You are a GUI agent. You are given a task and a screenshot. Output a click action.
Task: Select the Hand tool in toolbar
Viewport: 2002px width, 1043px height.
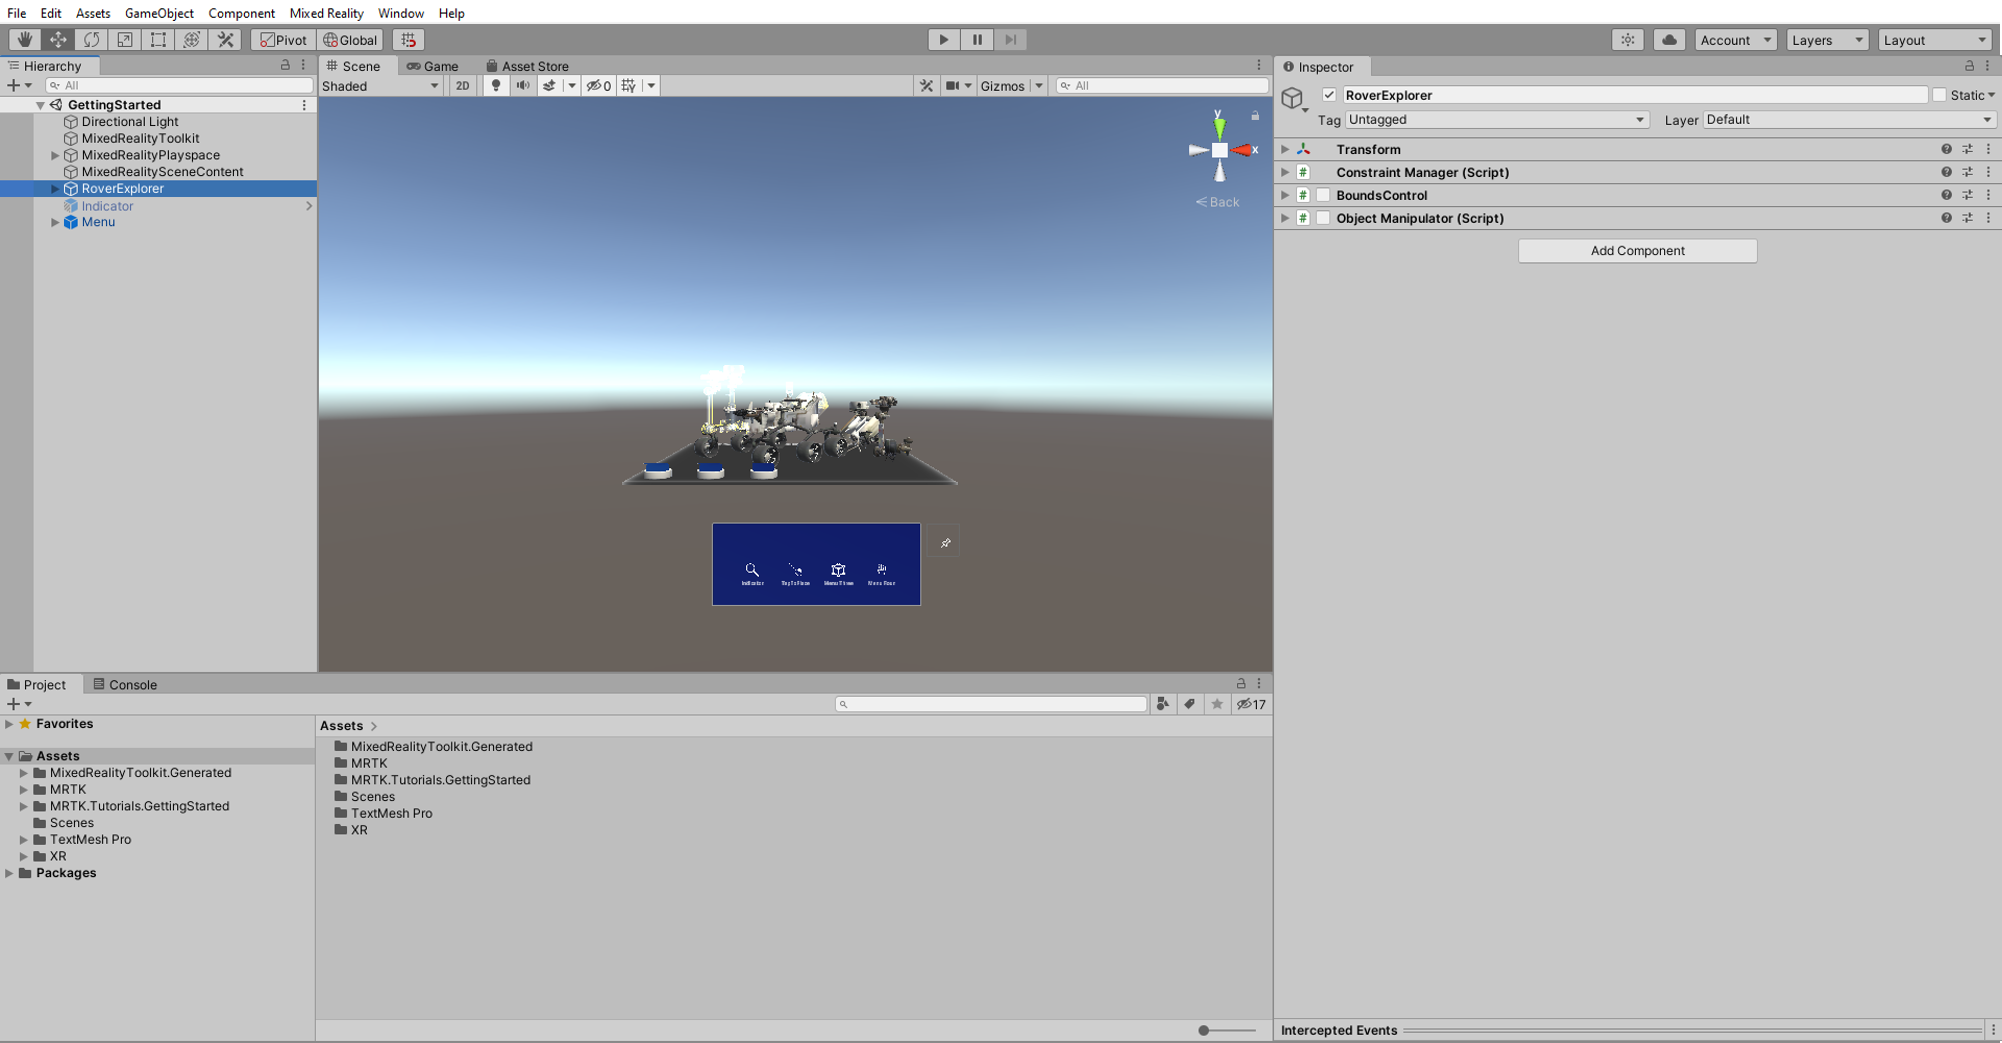click(24, 40)
